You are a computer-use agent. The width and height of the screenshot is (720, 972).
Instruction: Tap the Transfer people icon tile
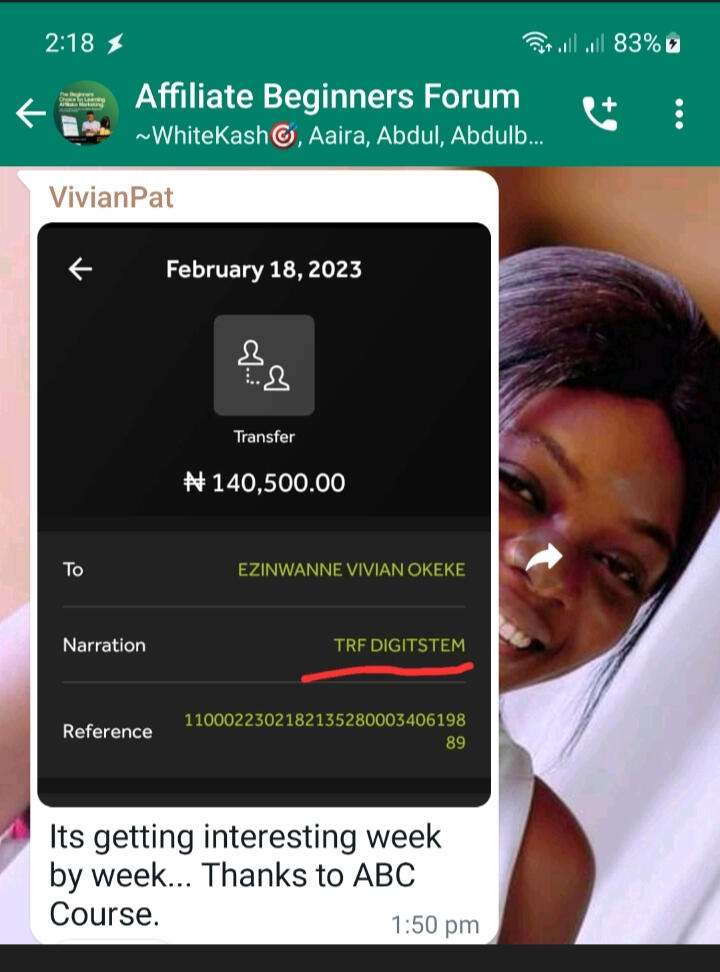pos(264,365)
